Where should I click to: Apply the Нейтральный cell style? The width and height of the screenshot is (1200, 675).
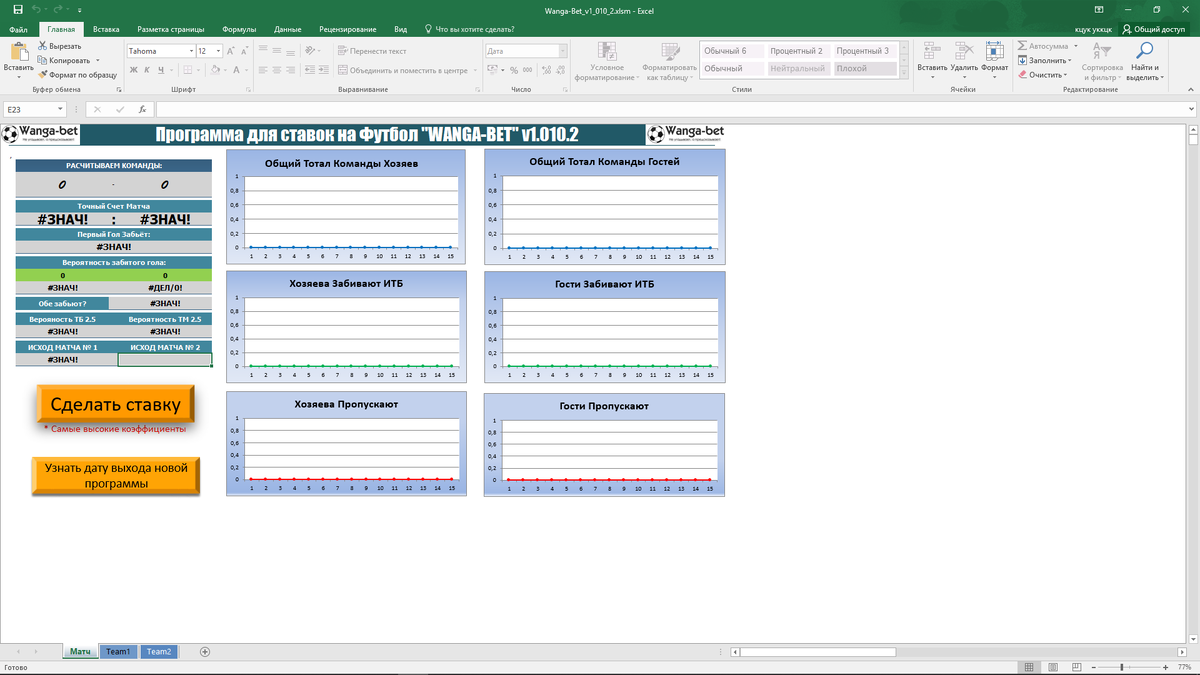[x=798, y=68]
